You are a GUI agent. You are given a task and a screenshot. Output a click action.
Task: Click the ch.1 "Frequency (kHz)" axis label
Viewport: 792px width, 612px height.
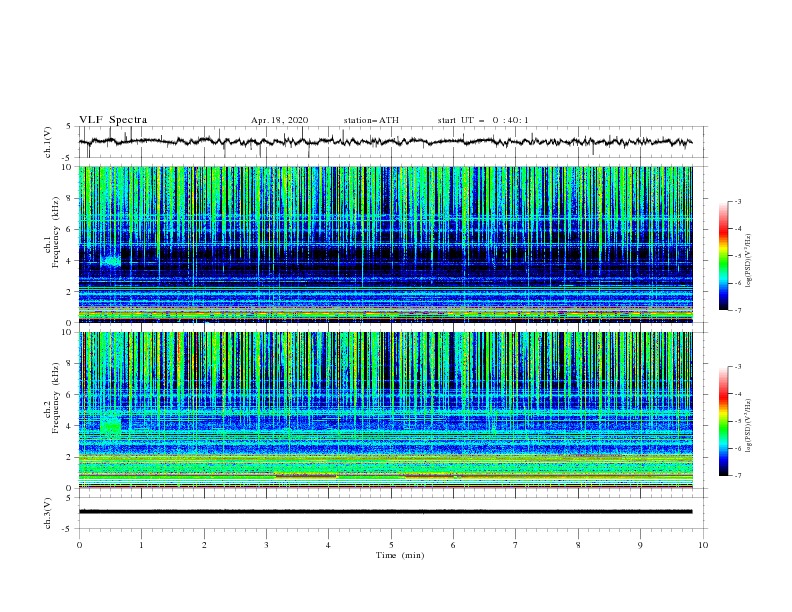point(55,232)
